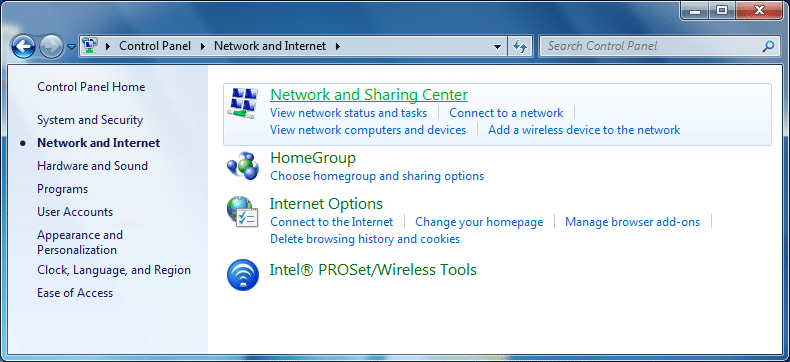Click View network status and tasks
The height and width of the screenshot is (362, 790).
pos(349,113)
